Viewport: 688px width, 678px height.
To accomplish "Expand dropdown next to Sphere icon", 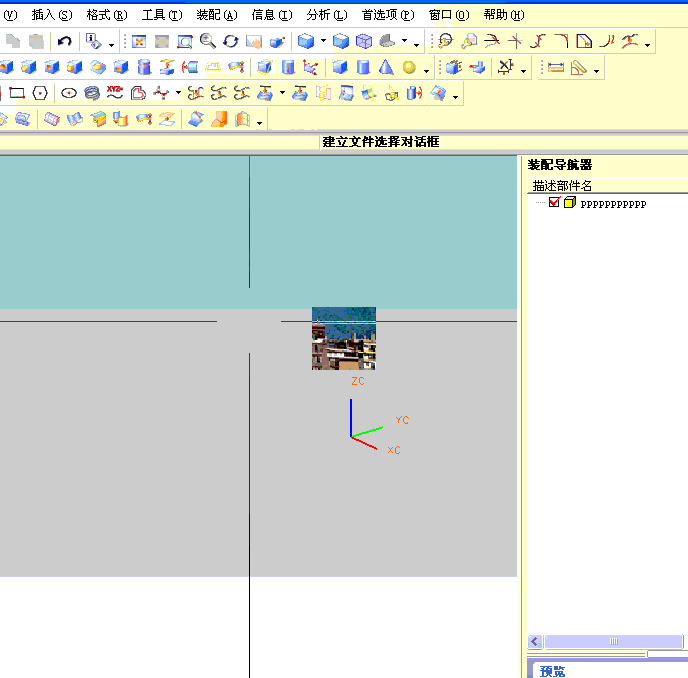I will click(x=426, y=71).
